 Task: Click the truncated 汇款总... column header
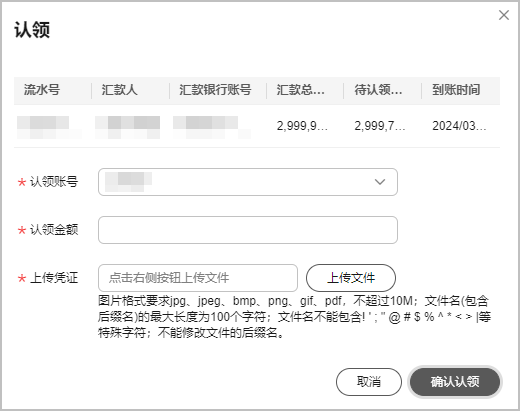click(x=300, y=90)
